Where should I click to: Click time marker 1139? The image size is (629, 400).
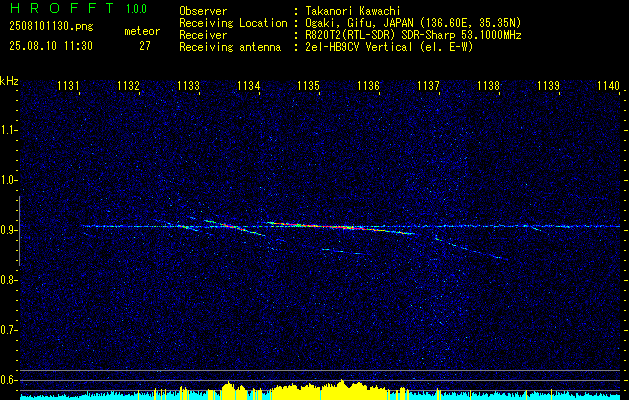[x=548, y=85]
